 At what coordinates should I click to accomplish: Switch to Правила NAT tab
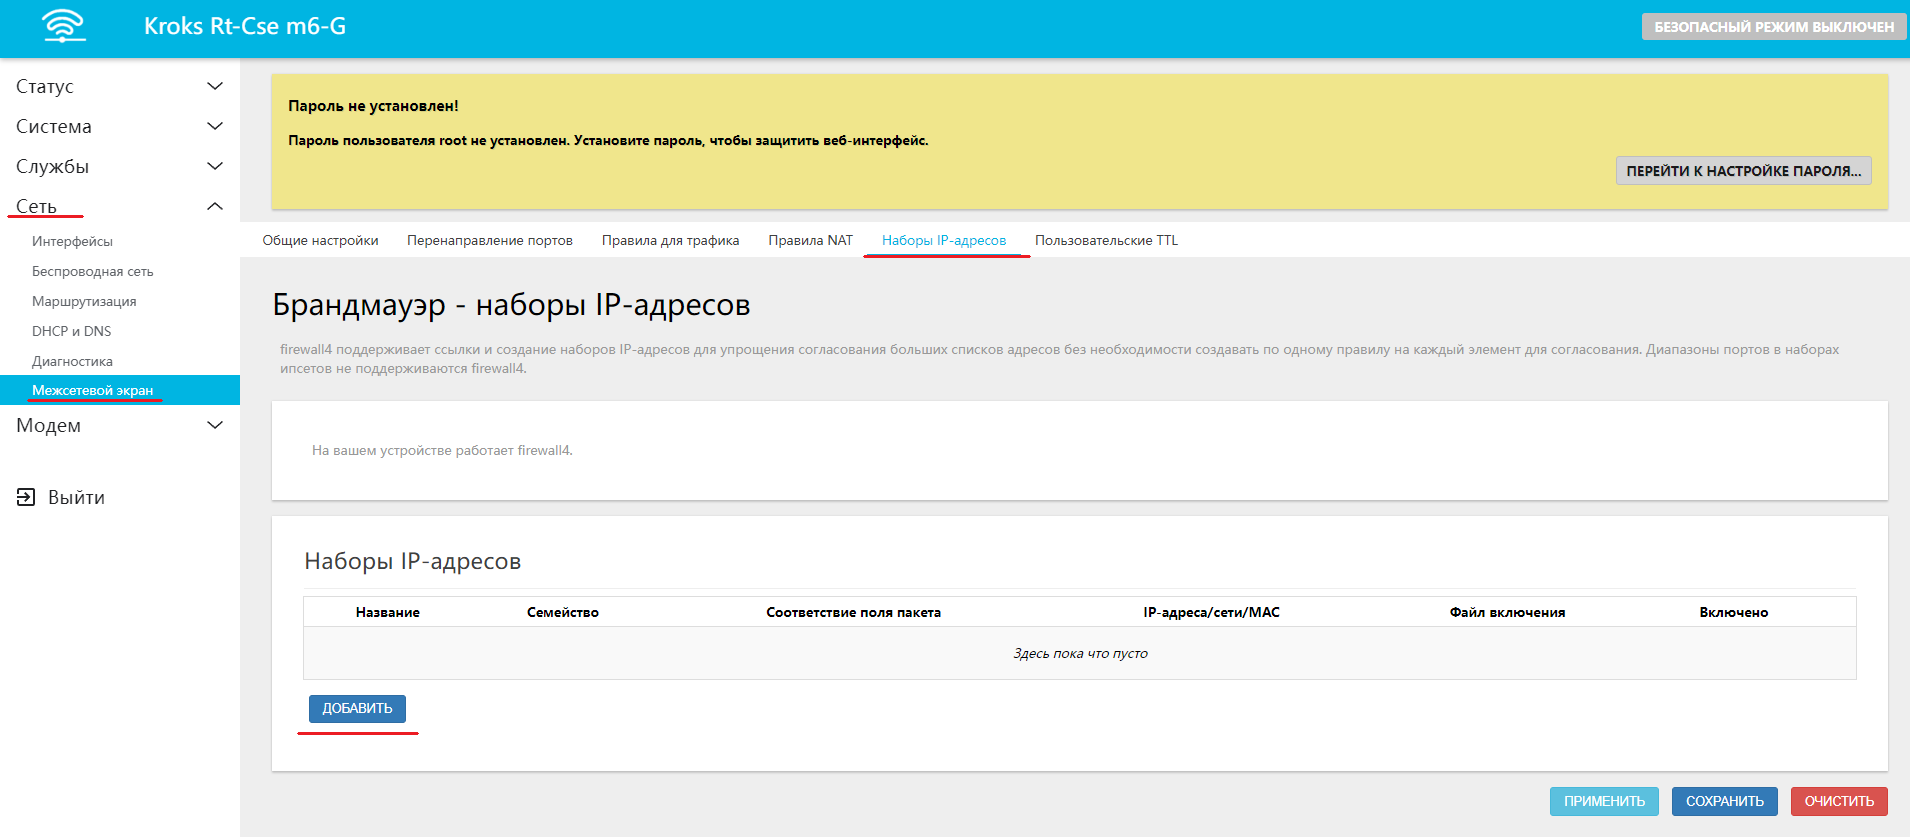810,240
